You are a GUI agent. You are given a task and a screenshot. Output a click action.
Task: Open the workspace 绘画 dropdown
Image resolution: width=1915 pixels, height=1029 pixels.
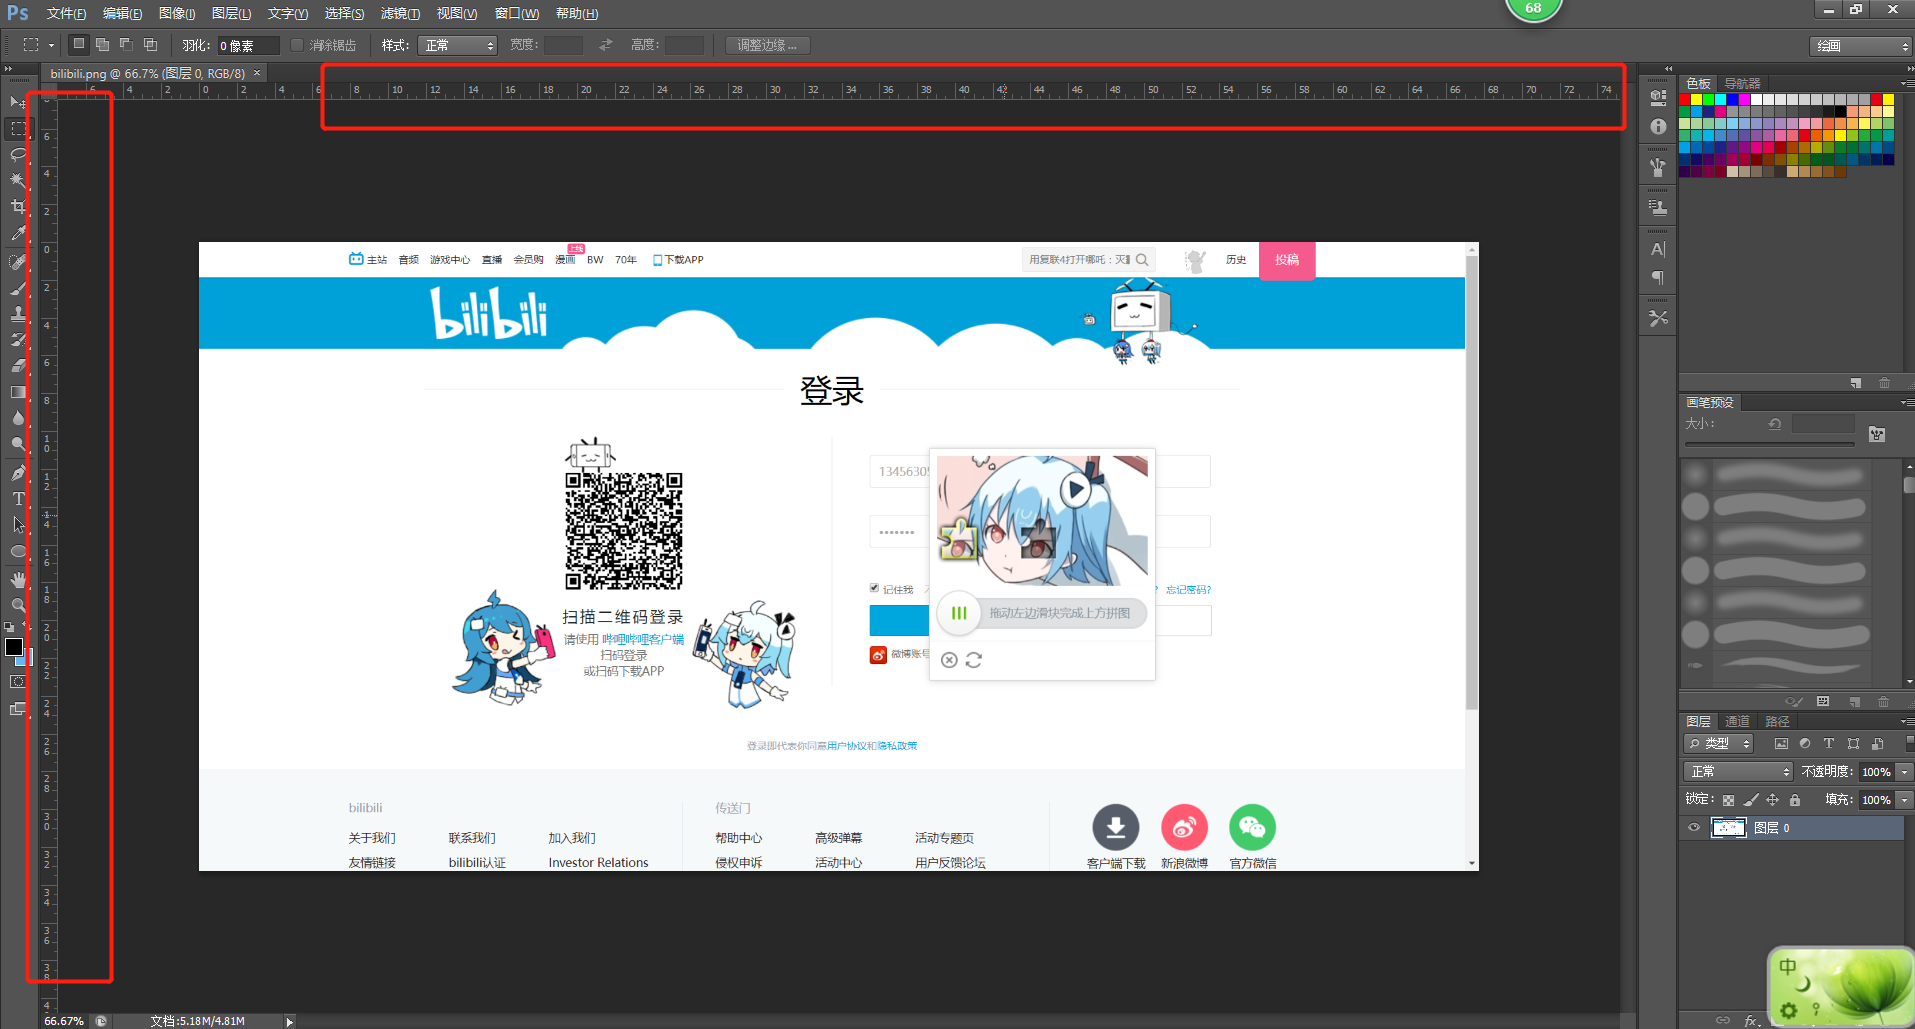[x=1860, y=46]
